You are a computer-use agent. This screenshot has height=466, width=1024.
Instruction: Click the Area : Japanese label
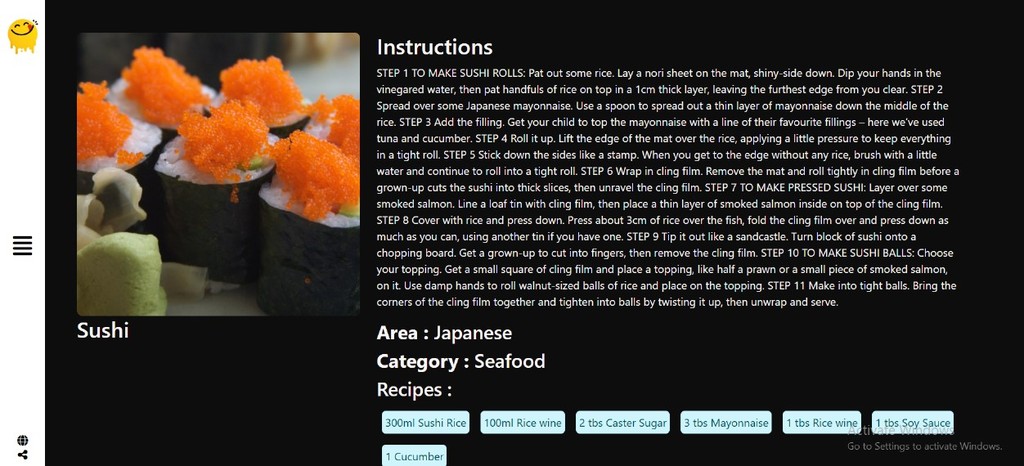coord(444,333)
